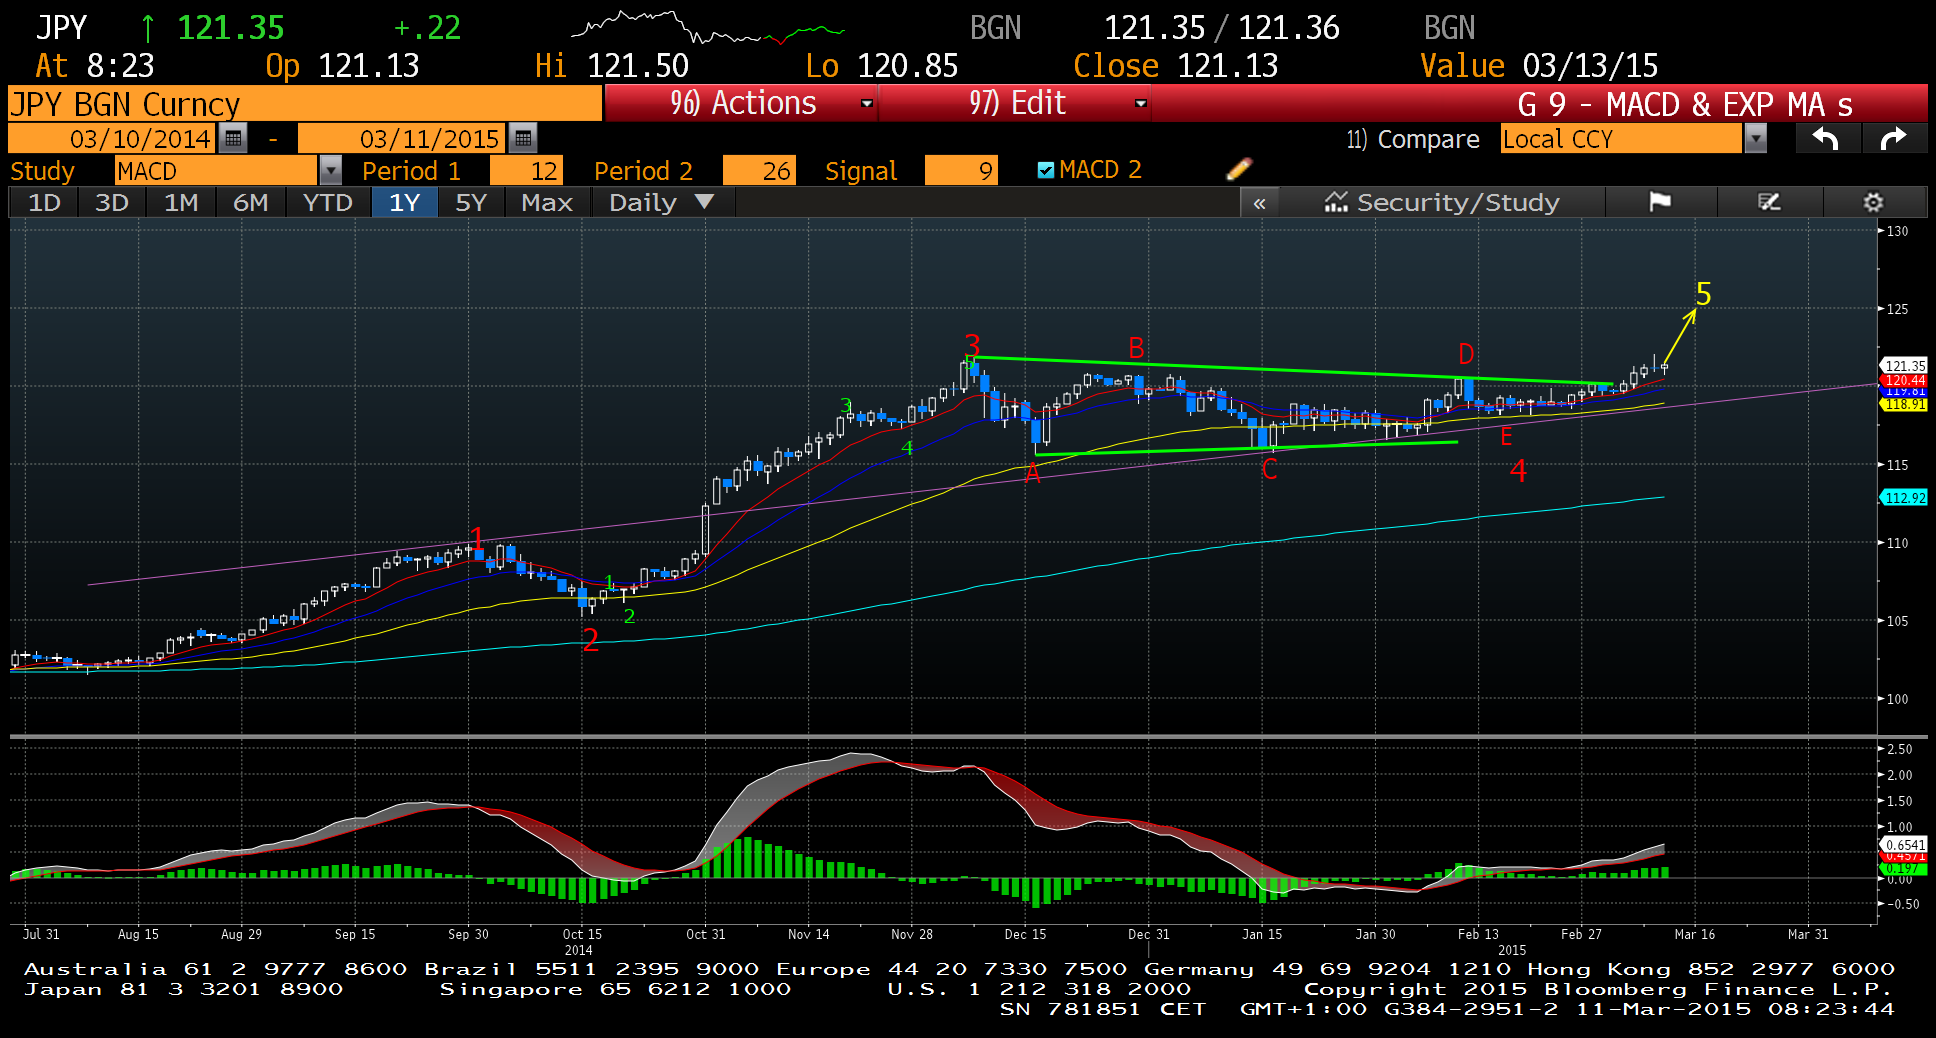Switch to the 5Y time range tab
Viewport: 1936px width, 1038px height.
(x=470, y=203)
